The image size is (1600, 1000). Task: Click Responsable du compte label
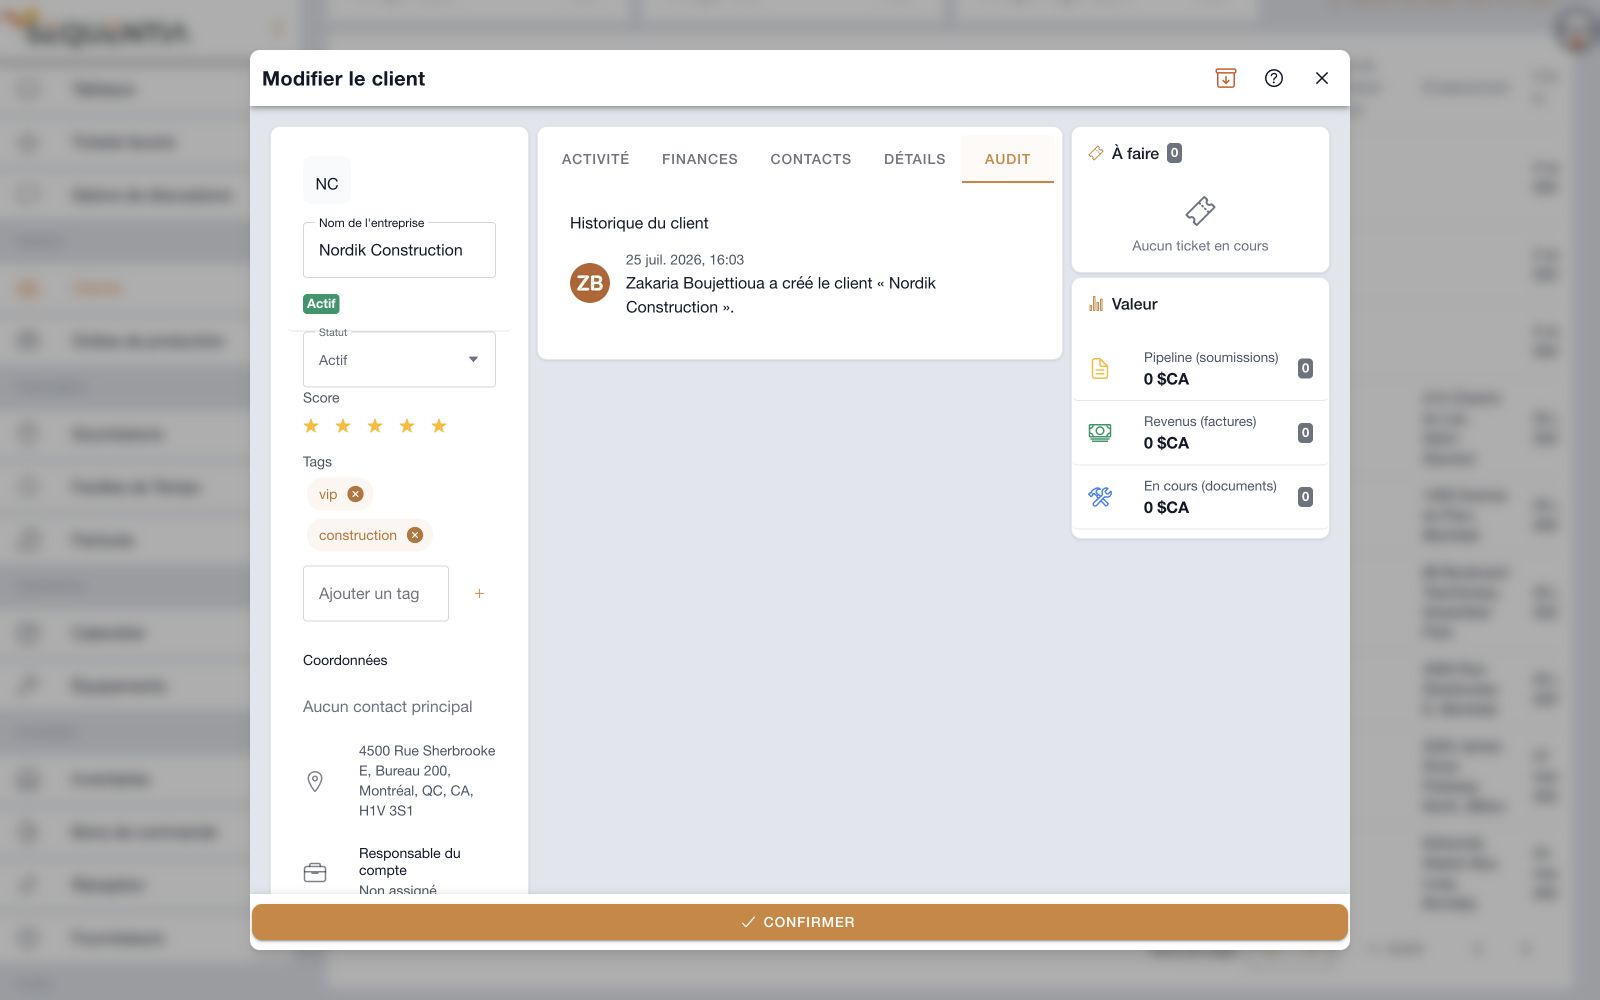point(410,862)
